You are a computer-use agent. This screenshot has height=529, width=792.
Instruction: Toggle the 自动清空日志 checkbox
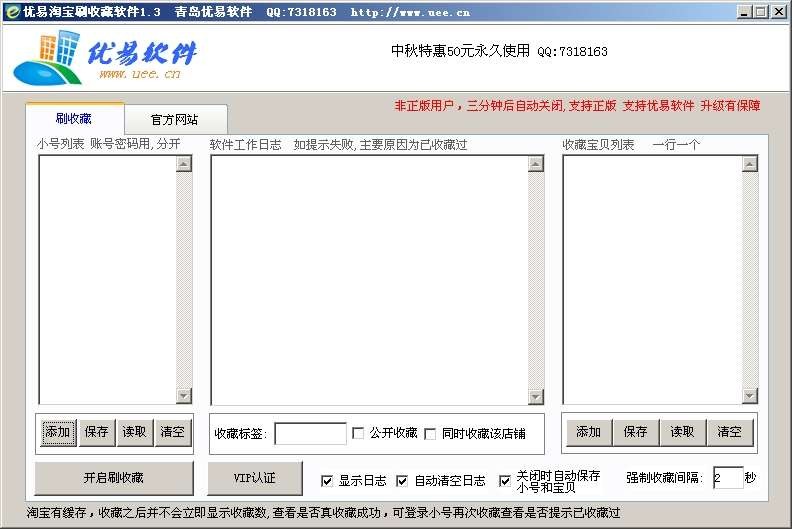coord(402,480)
